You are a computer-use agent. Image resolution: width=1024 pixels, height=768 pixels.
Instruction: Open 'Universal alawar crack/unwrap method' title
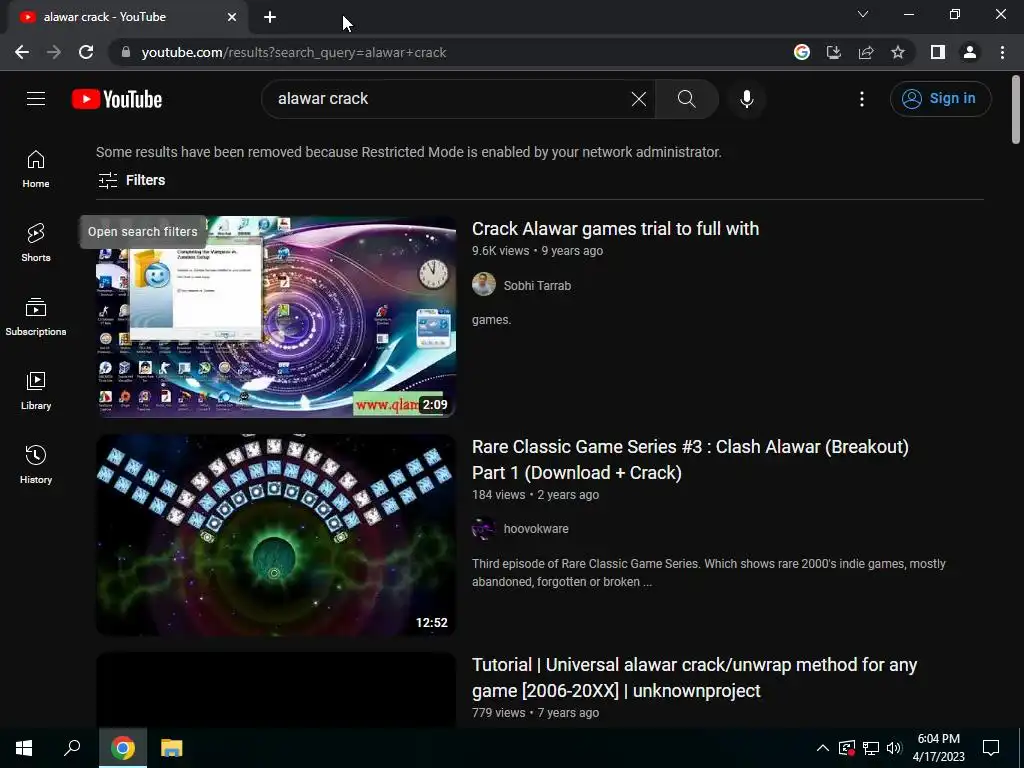694,678
